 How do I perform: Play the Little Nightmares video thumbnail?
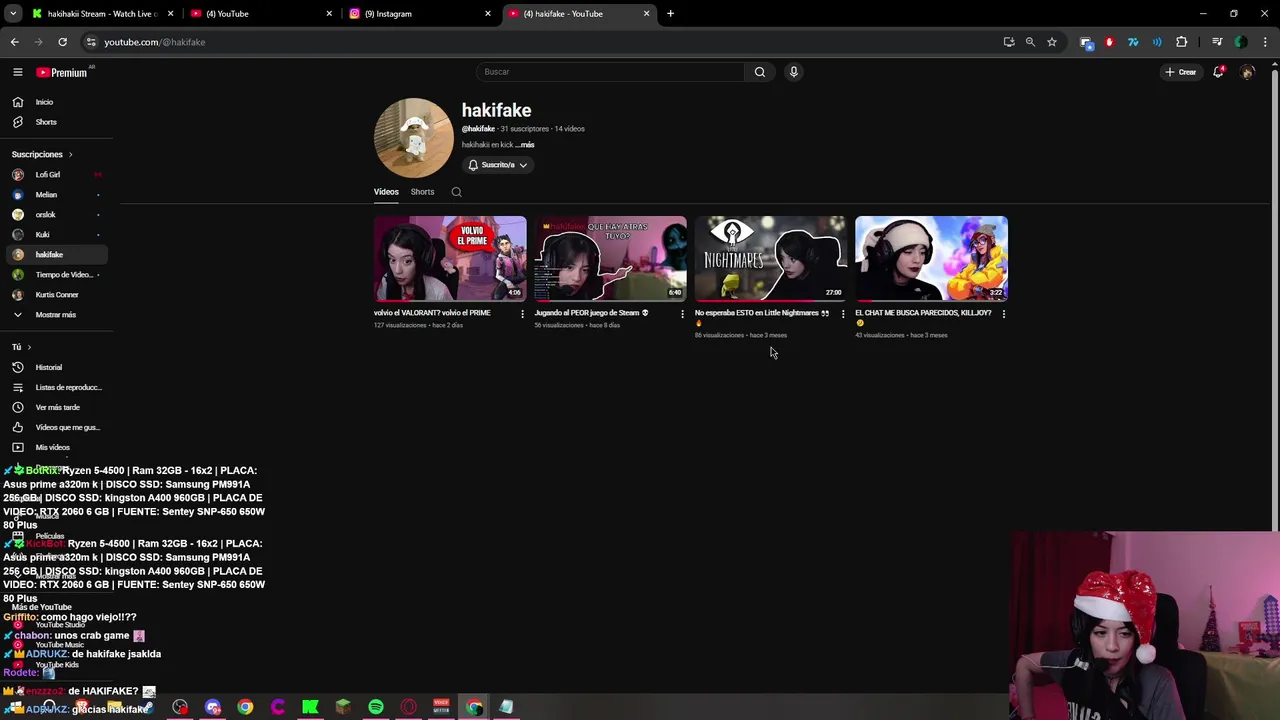(771, 258)
